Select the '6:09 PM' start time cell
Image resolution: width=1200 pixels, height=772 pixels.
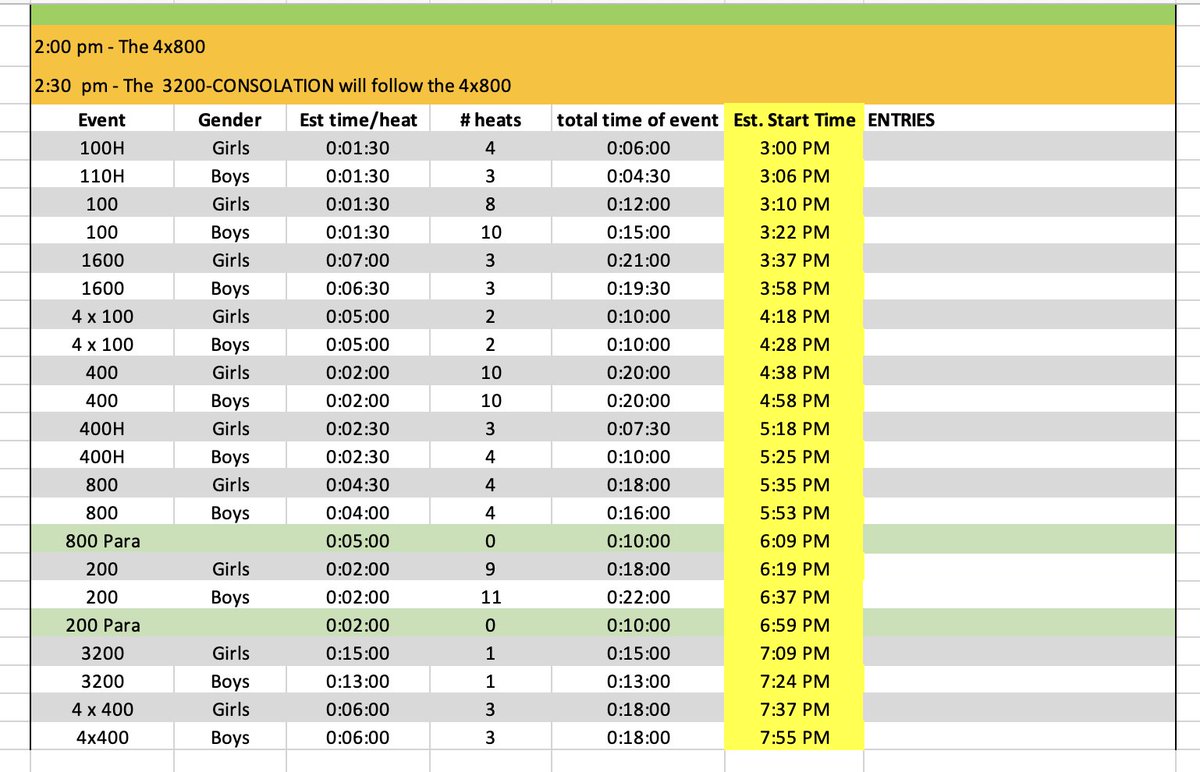794,541
